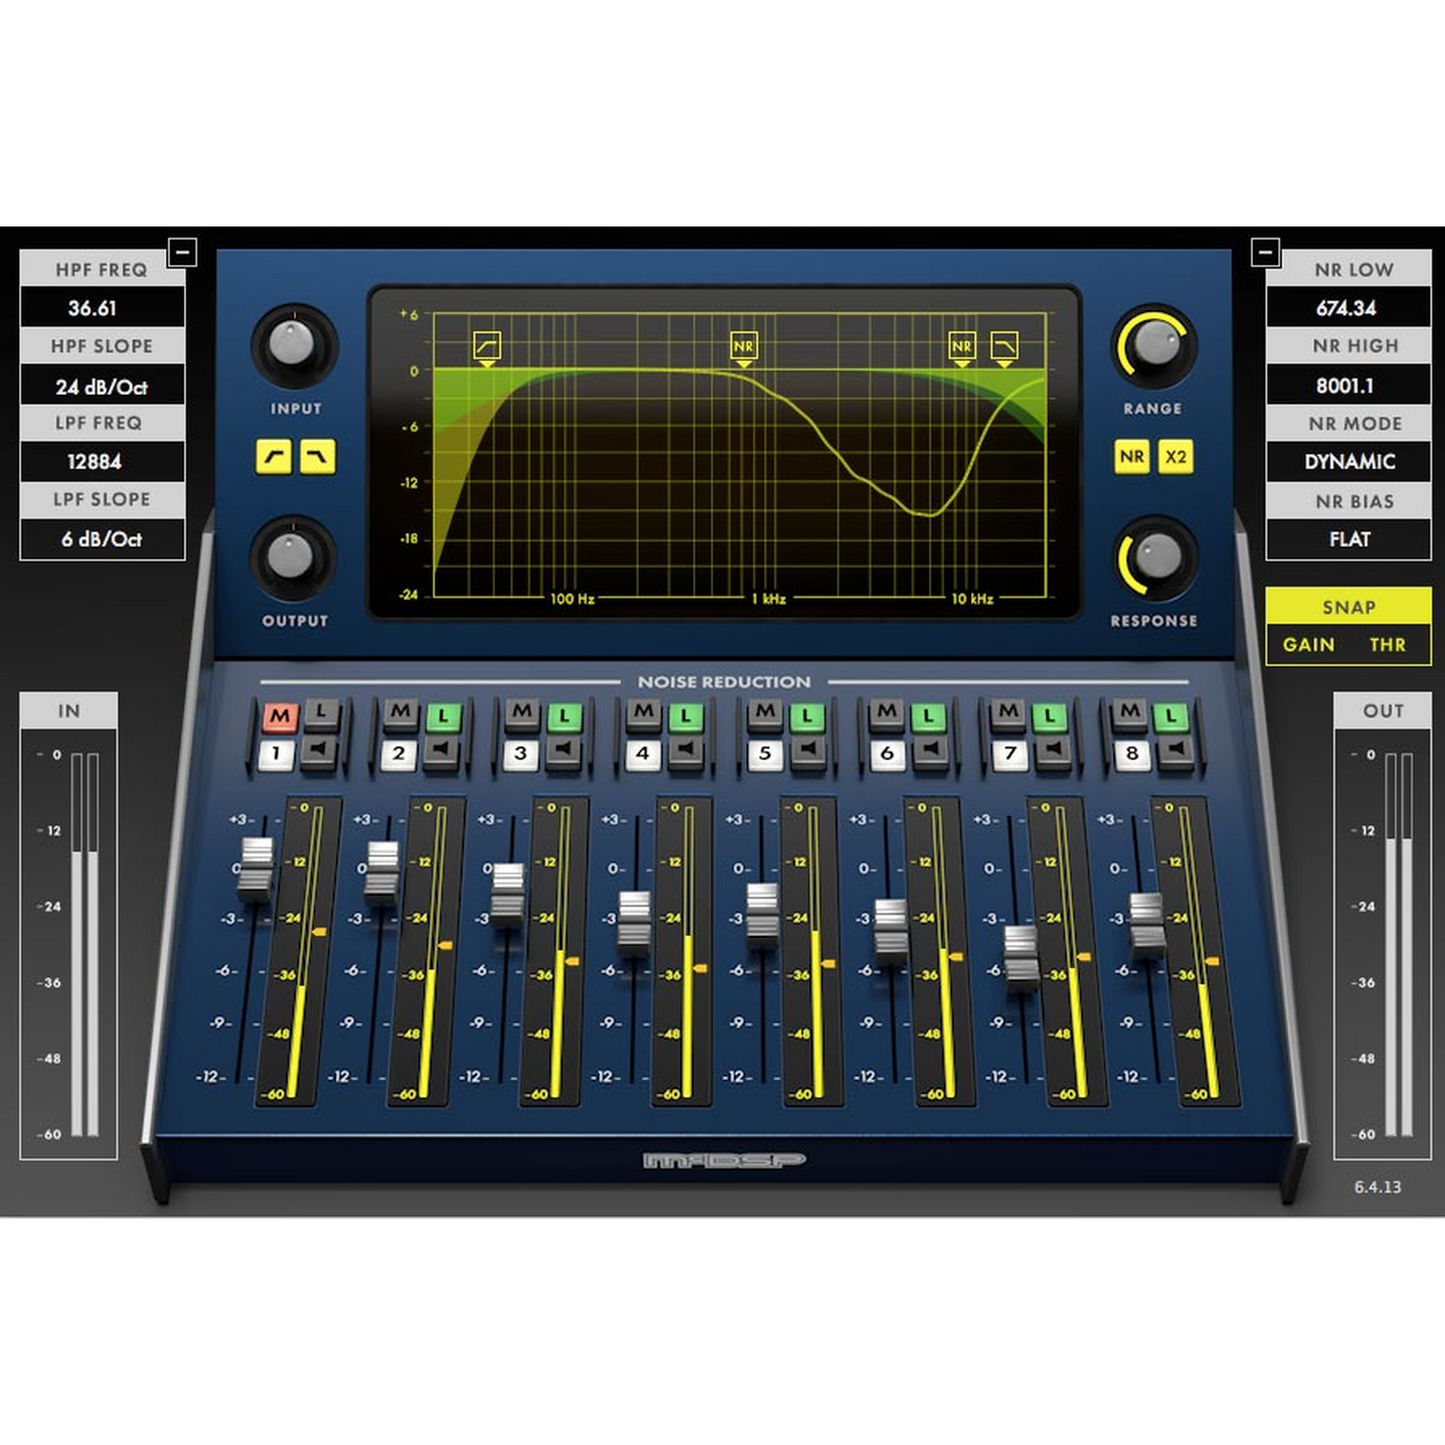The width and height of the screenshot is (1445, 1445).
Task: Toggle the high-pass filter button
Action: (x=274, y=457)
